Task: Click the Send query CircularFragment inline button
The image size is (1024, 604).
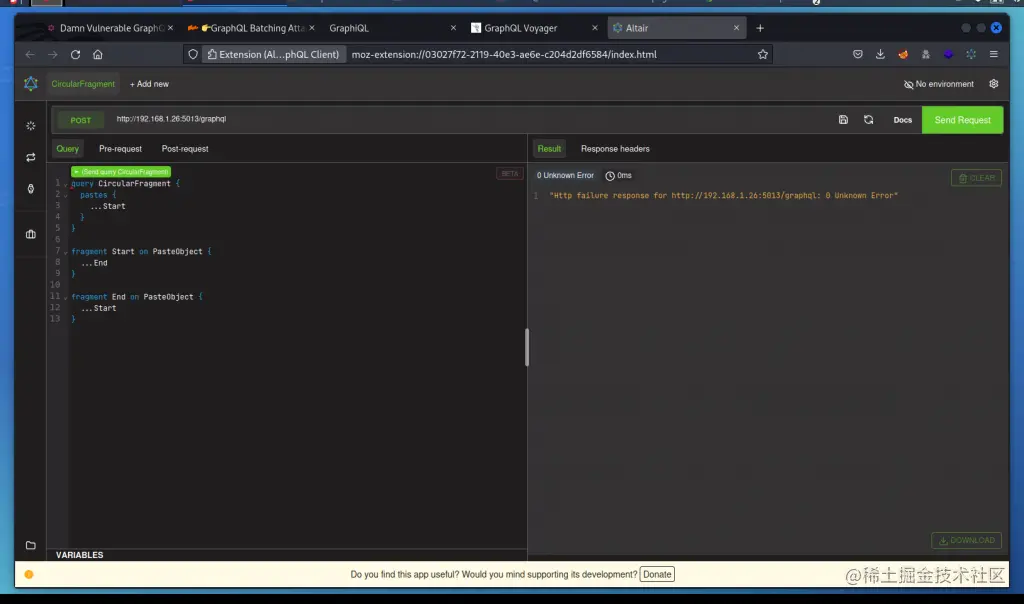Action: point(121,172)
